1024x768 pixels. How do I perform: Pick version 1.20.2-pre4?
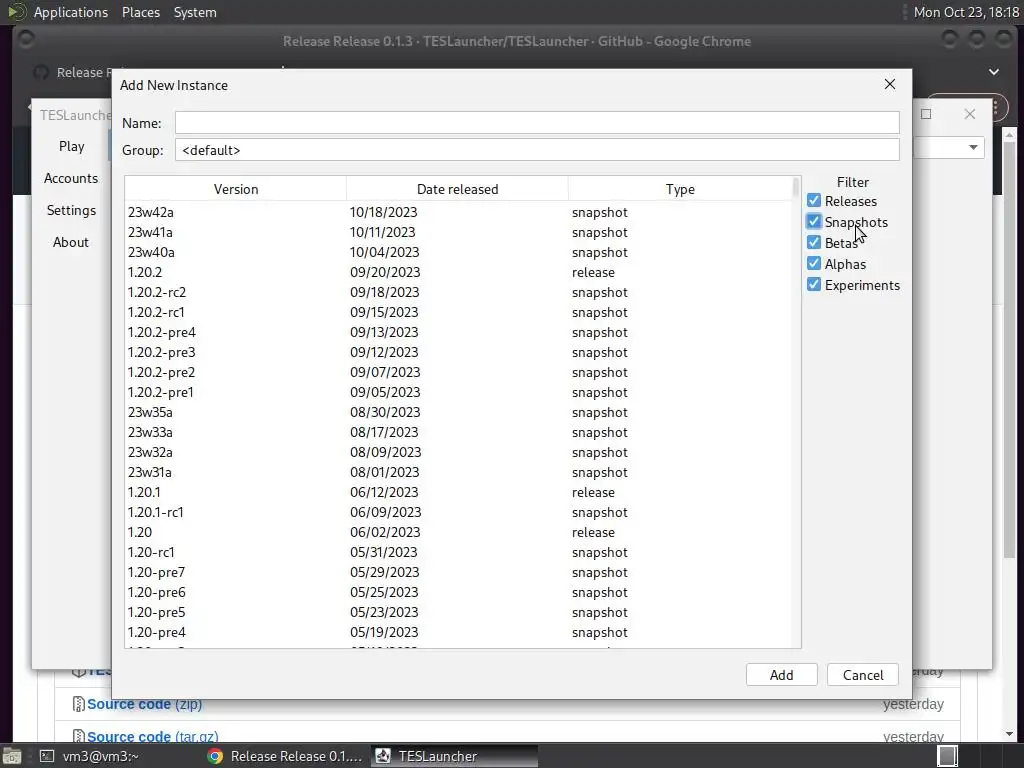pyautogui.click(x=458, y=332)
